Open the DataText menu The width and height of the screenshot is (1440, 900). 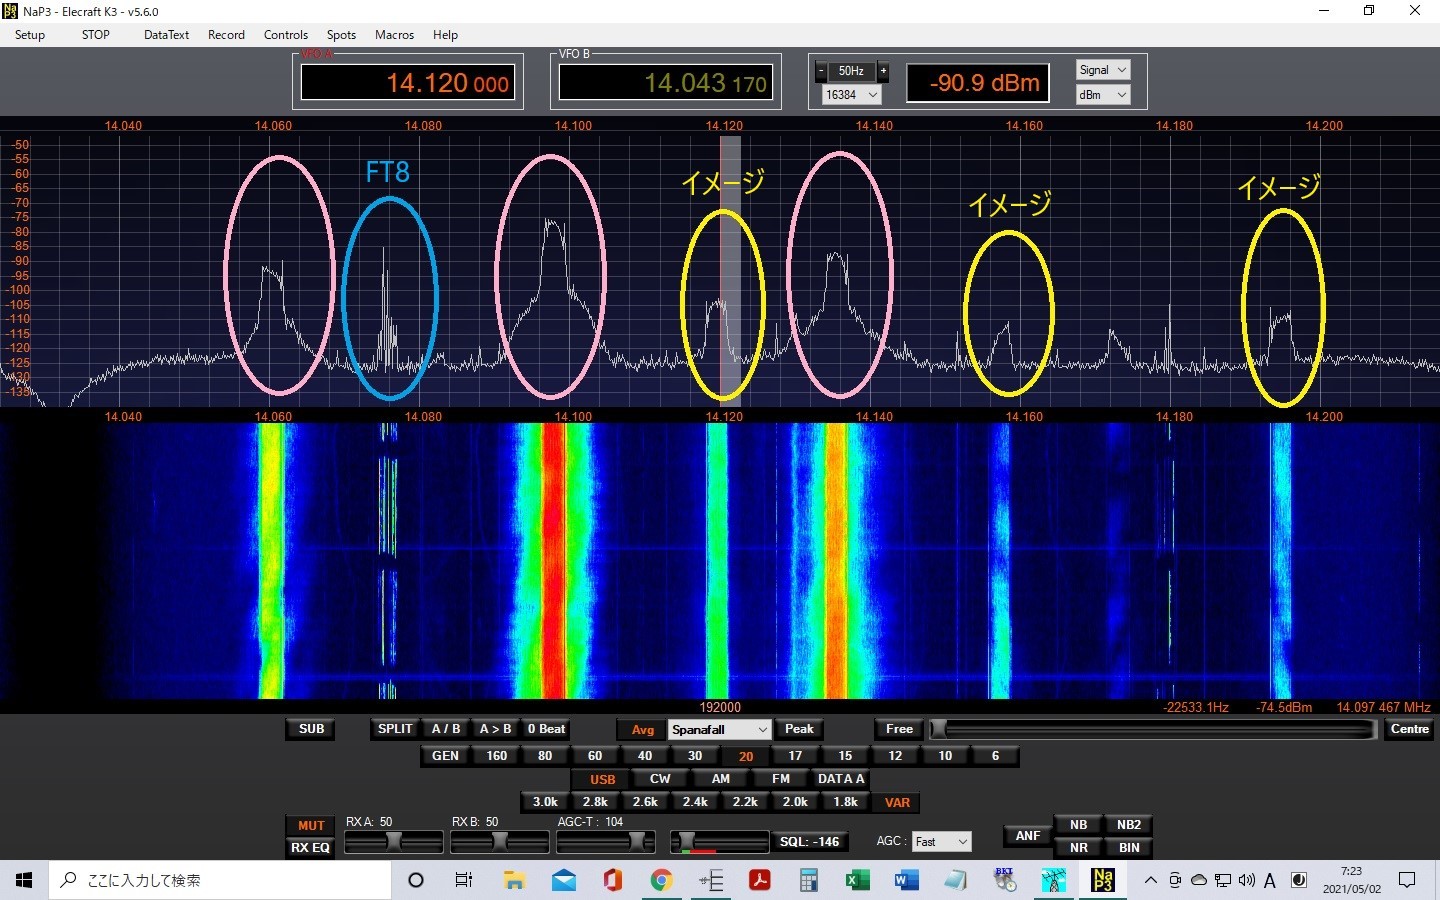coord(166,35)
